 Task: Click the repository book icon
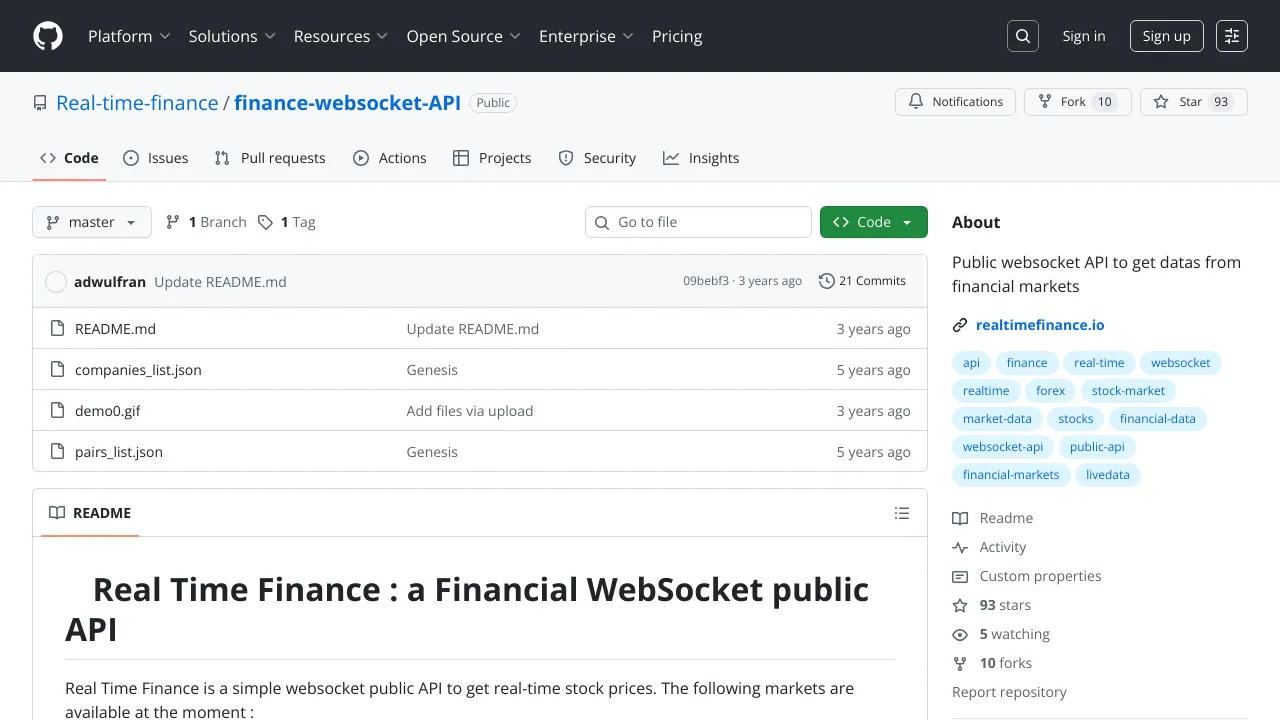pos(40,103)
